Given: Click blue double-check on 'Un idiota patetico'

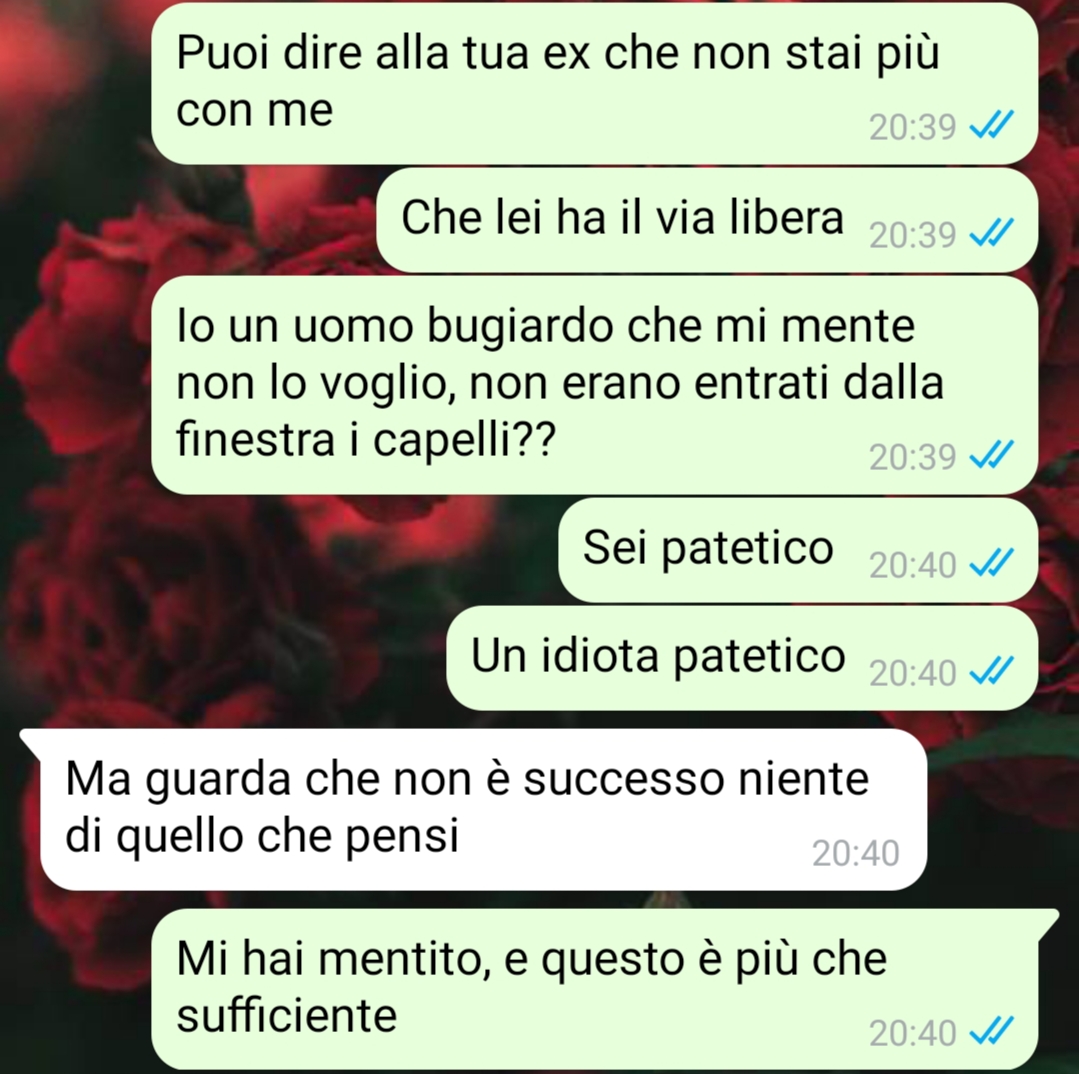Looking at the screenshot, I should 991,671.
